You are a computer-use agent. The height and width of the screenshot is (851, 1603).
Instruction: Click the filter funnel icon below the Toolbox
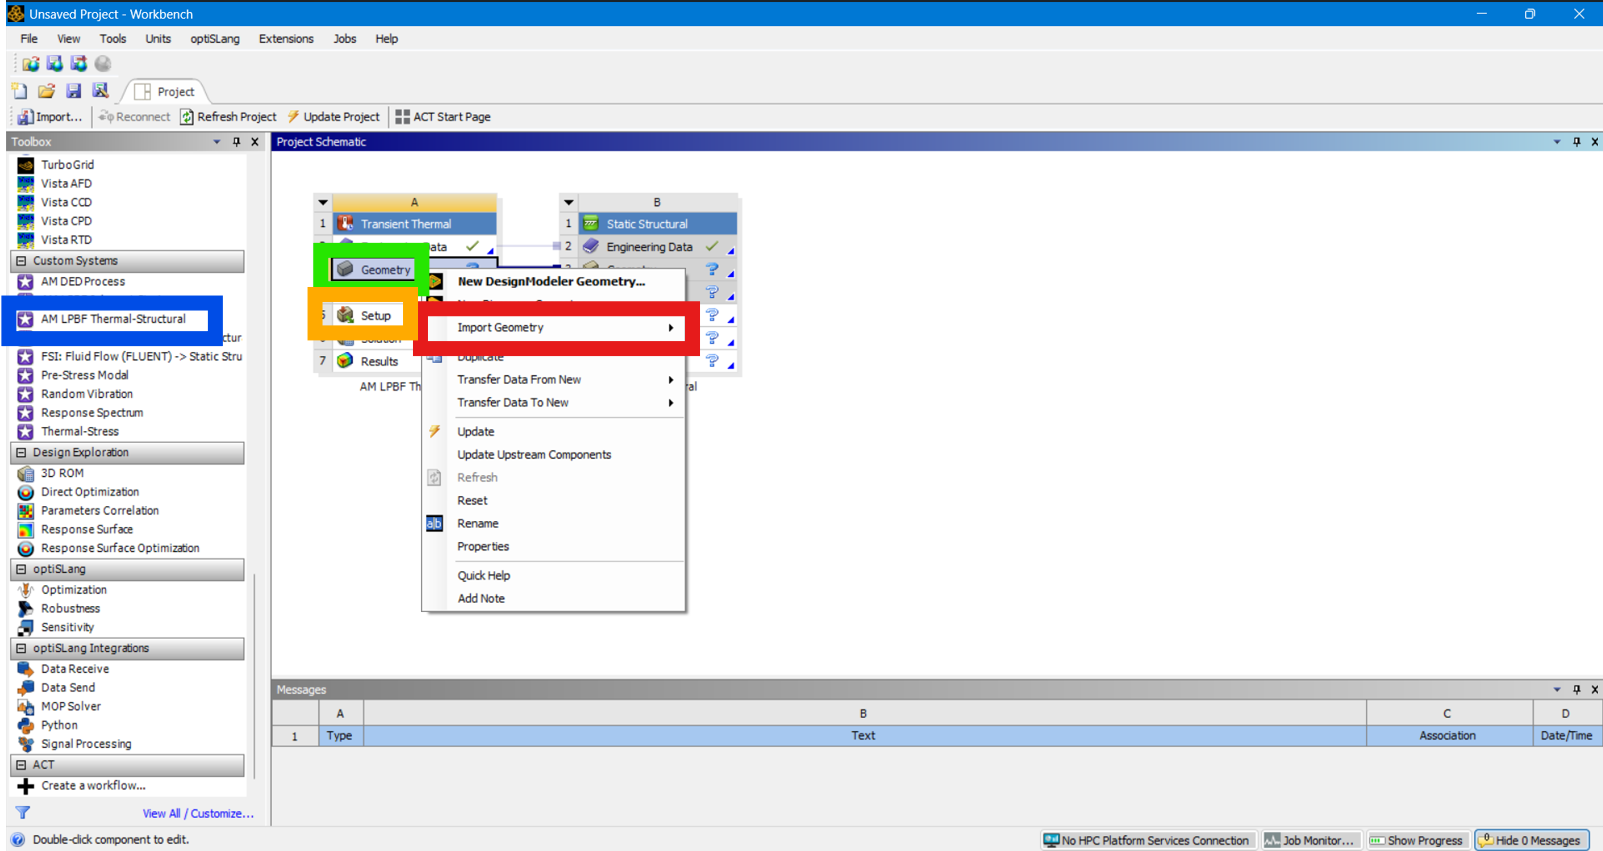tap(23, 813)
